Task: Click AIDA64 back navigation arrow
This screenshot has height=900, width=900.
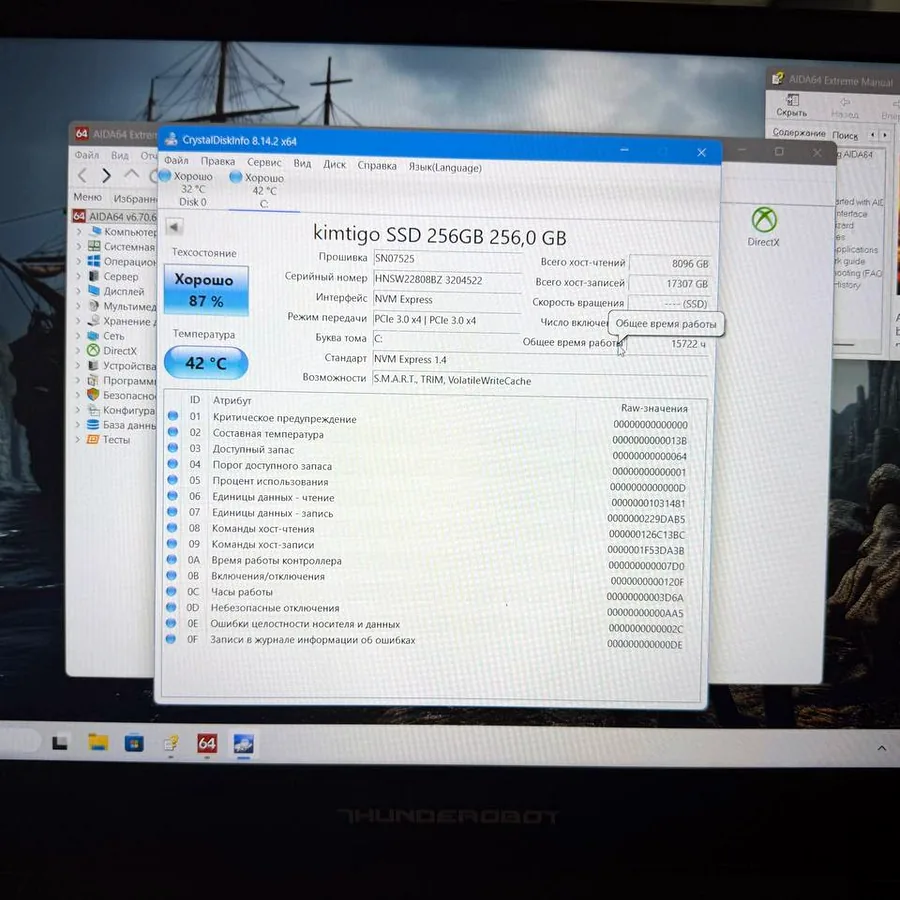Action: [x=82, y=175]
